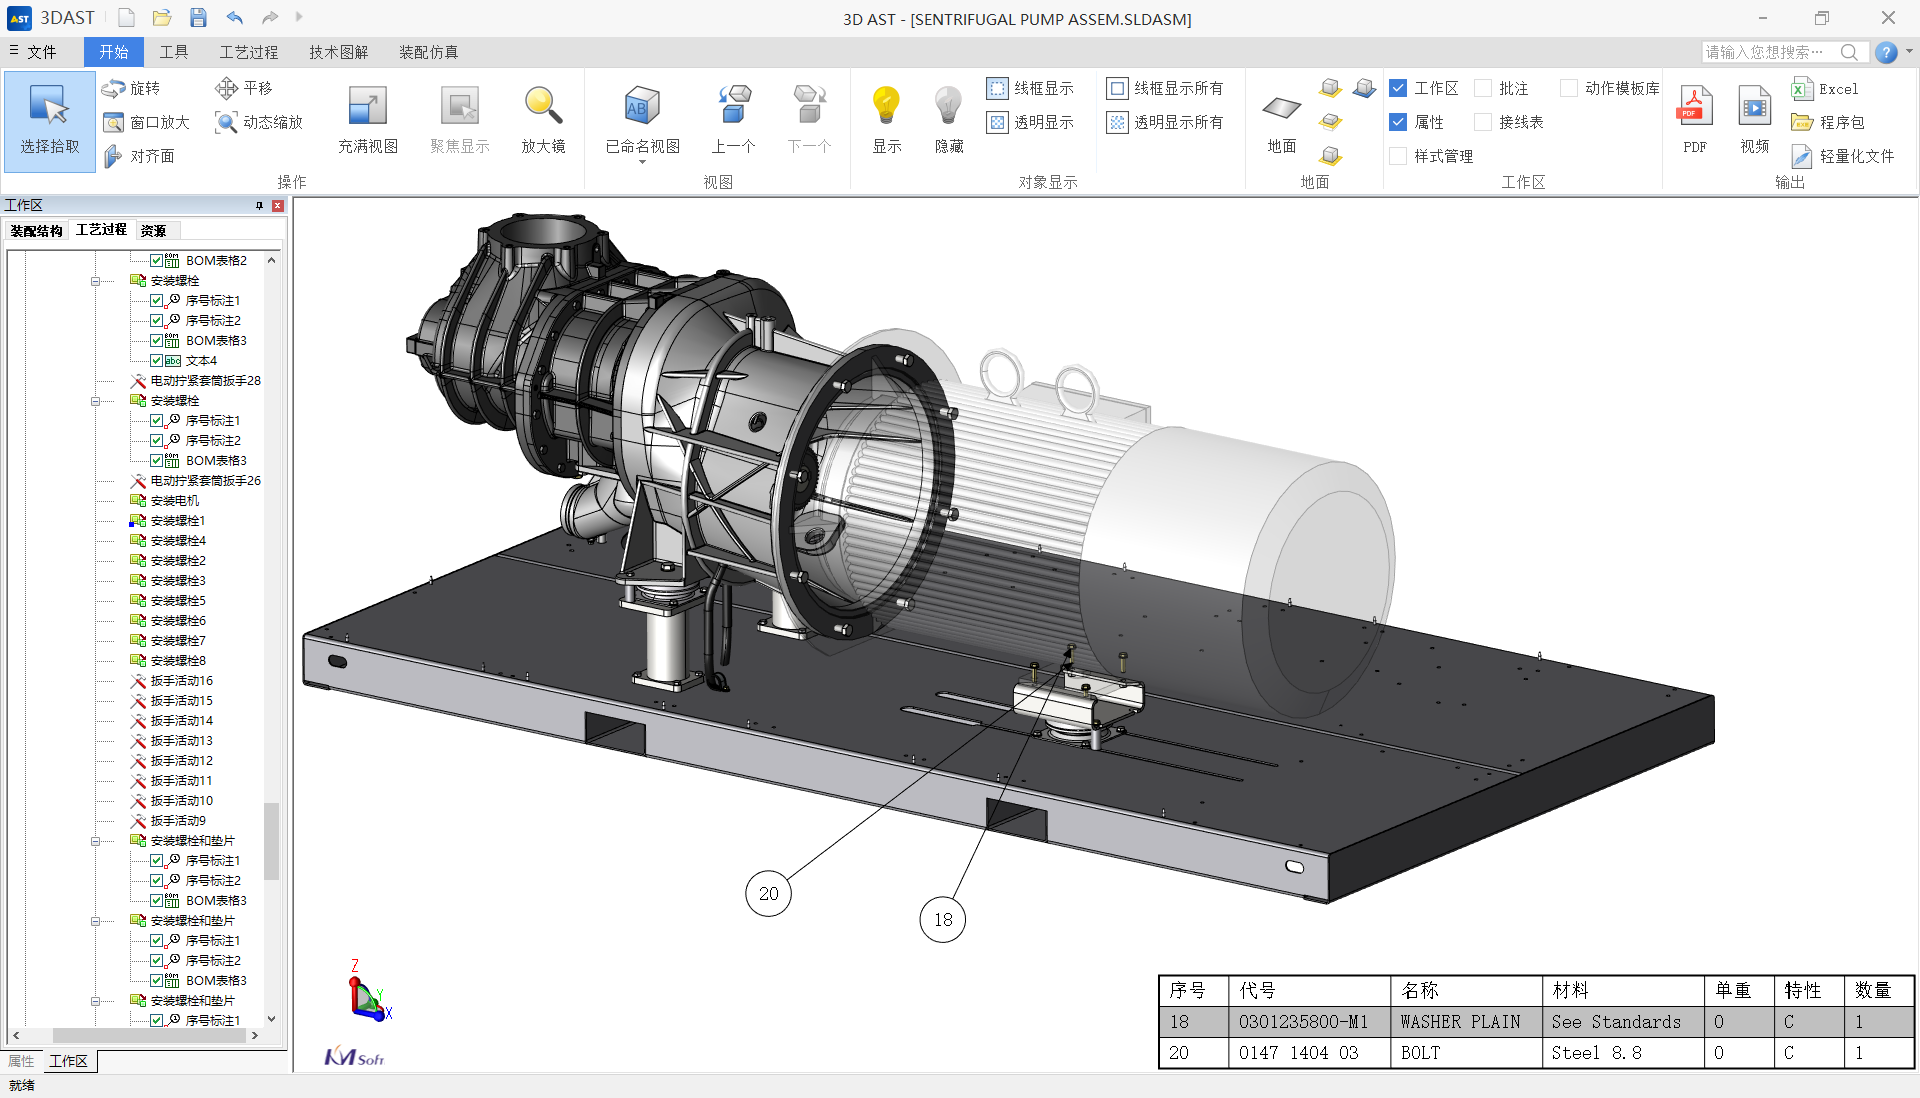Click the 视频 video output icon

[x=1754, y=106]
